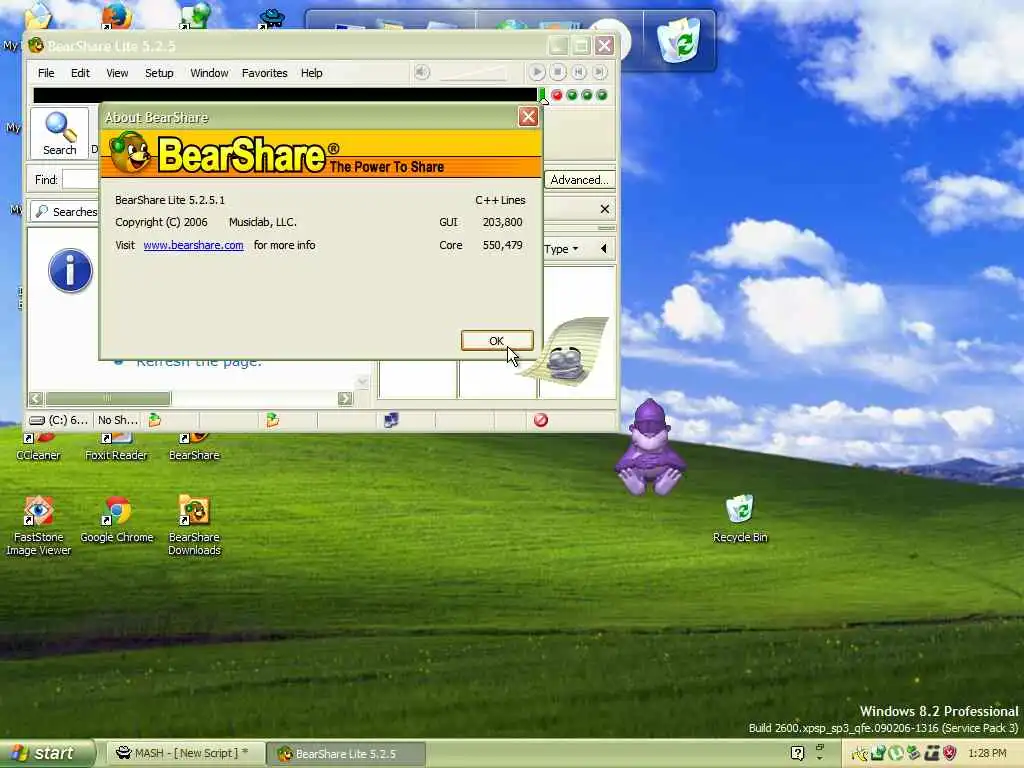Open Foxit Reader desktop shortcut
The height and width of the screenshot is (768, 1024).
pyautogui.click(x=116, y=447)
